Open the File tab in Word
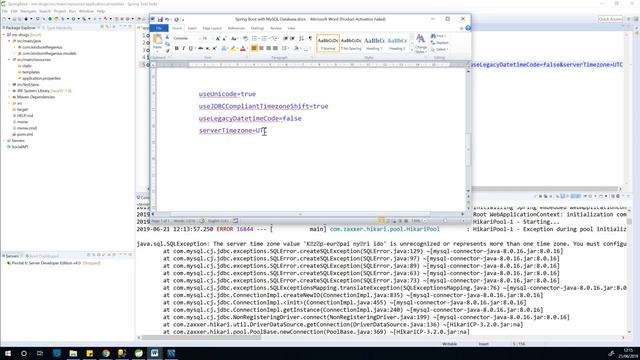The image size is (640, 360). (x=159, y=28)
